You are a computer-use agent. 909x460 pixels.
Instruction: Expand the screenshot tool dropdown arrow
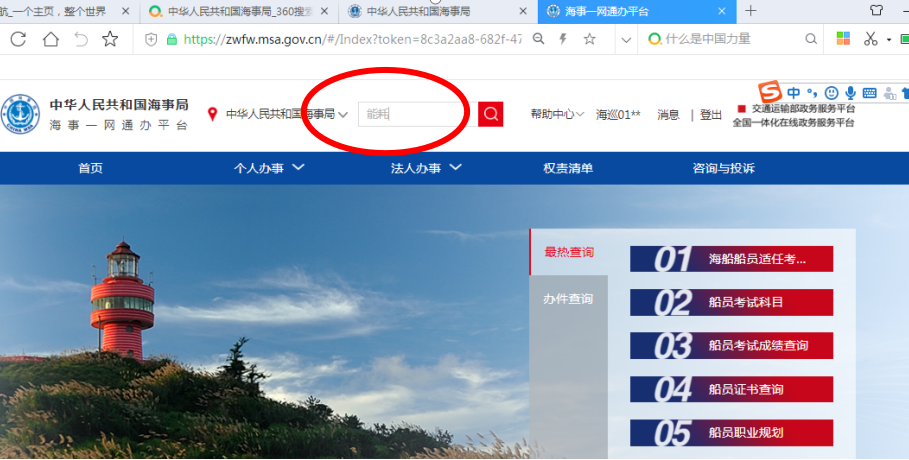pyautogui.click(x=889, y=40)
